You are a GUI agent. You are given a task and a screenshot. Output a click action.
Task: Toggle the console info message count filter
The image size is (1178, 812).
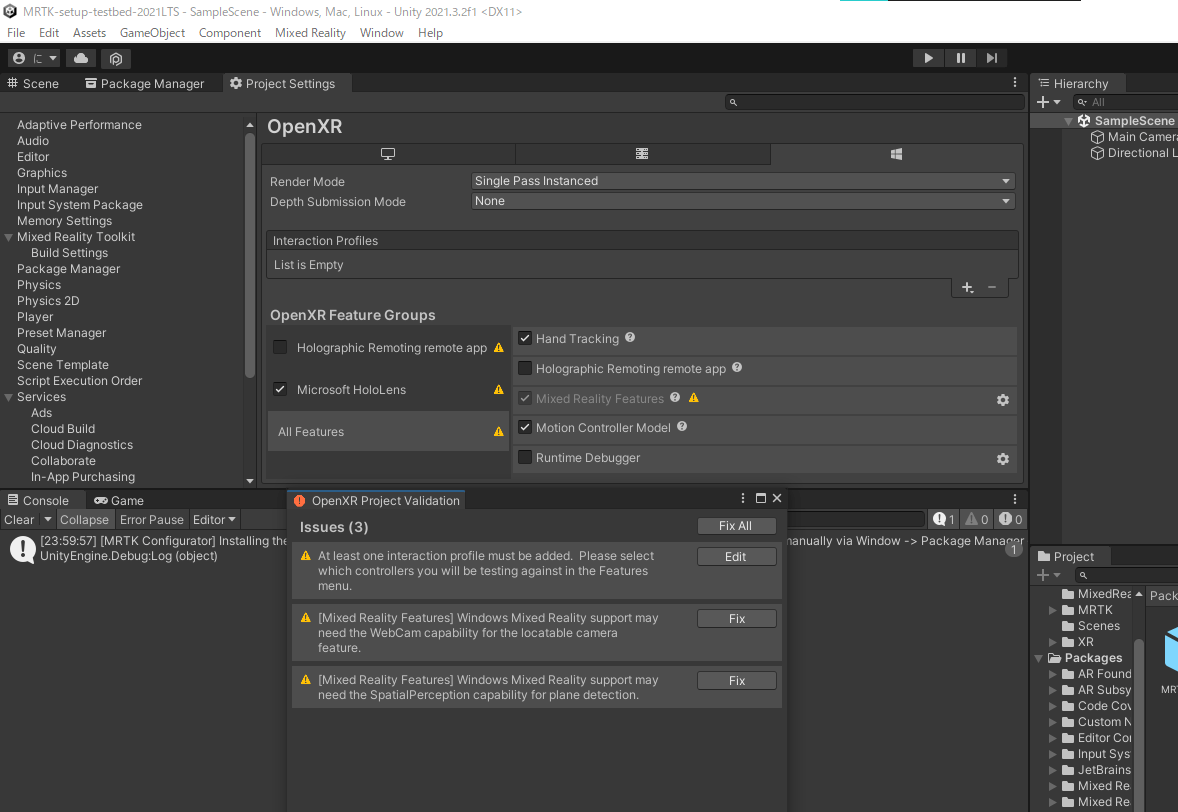point(944,519)
